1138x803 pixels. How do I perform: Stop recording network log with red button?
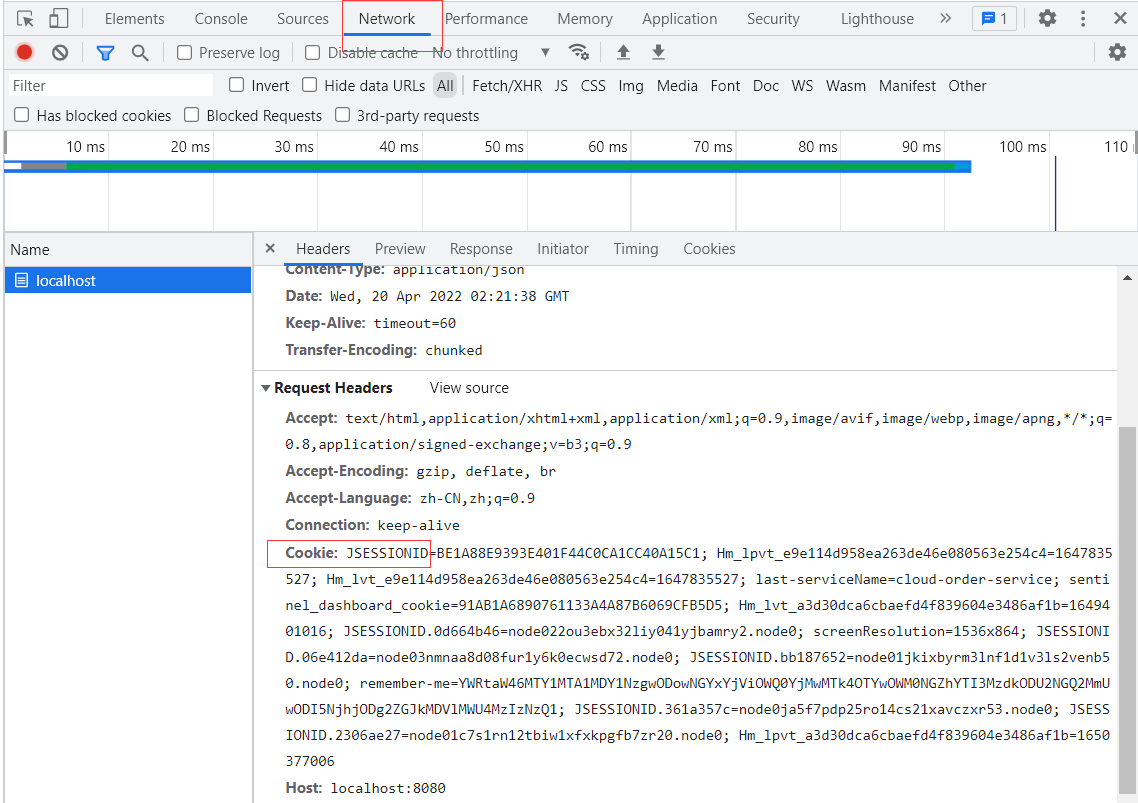(25, 52)
